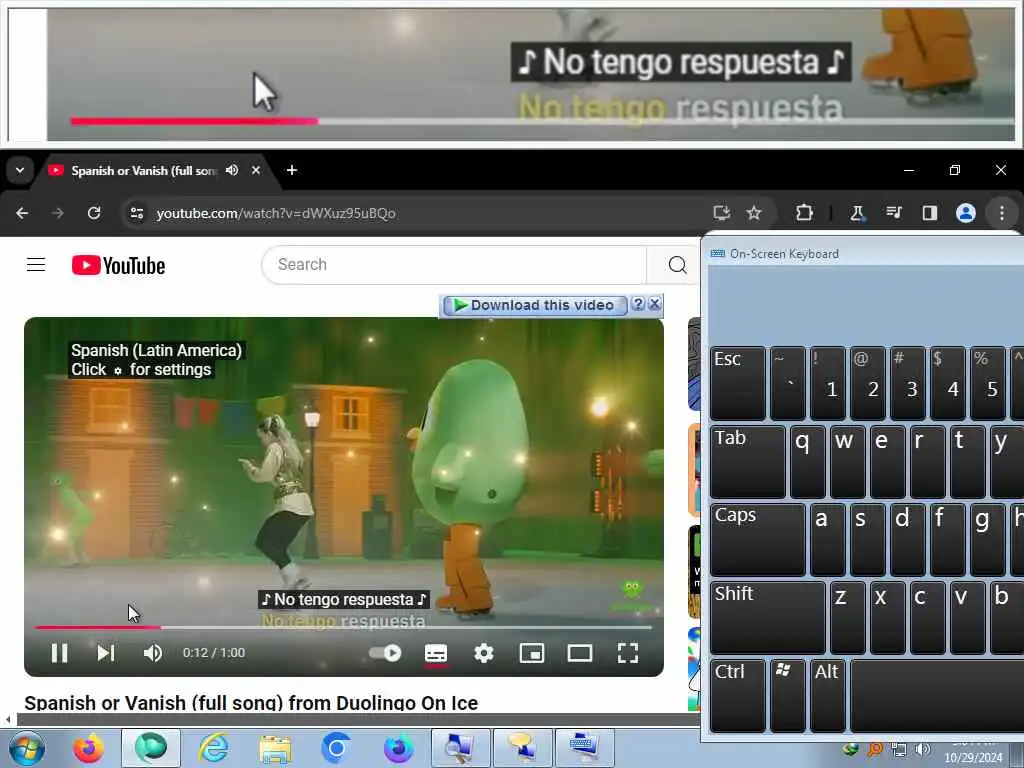Toggle Ctrl key on On-Screen Keyboard
Viewport: 1024px width, 768px height.
737,696
